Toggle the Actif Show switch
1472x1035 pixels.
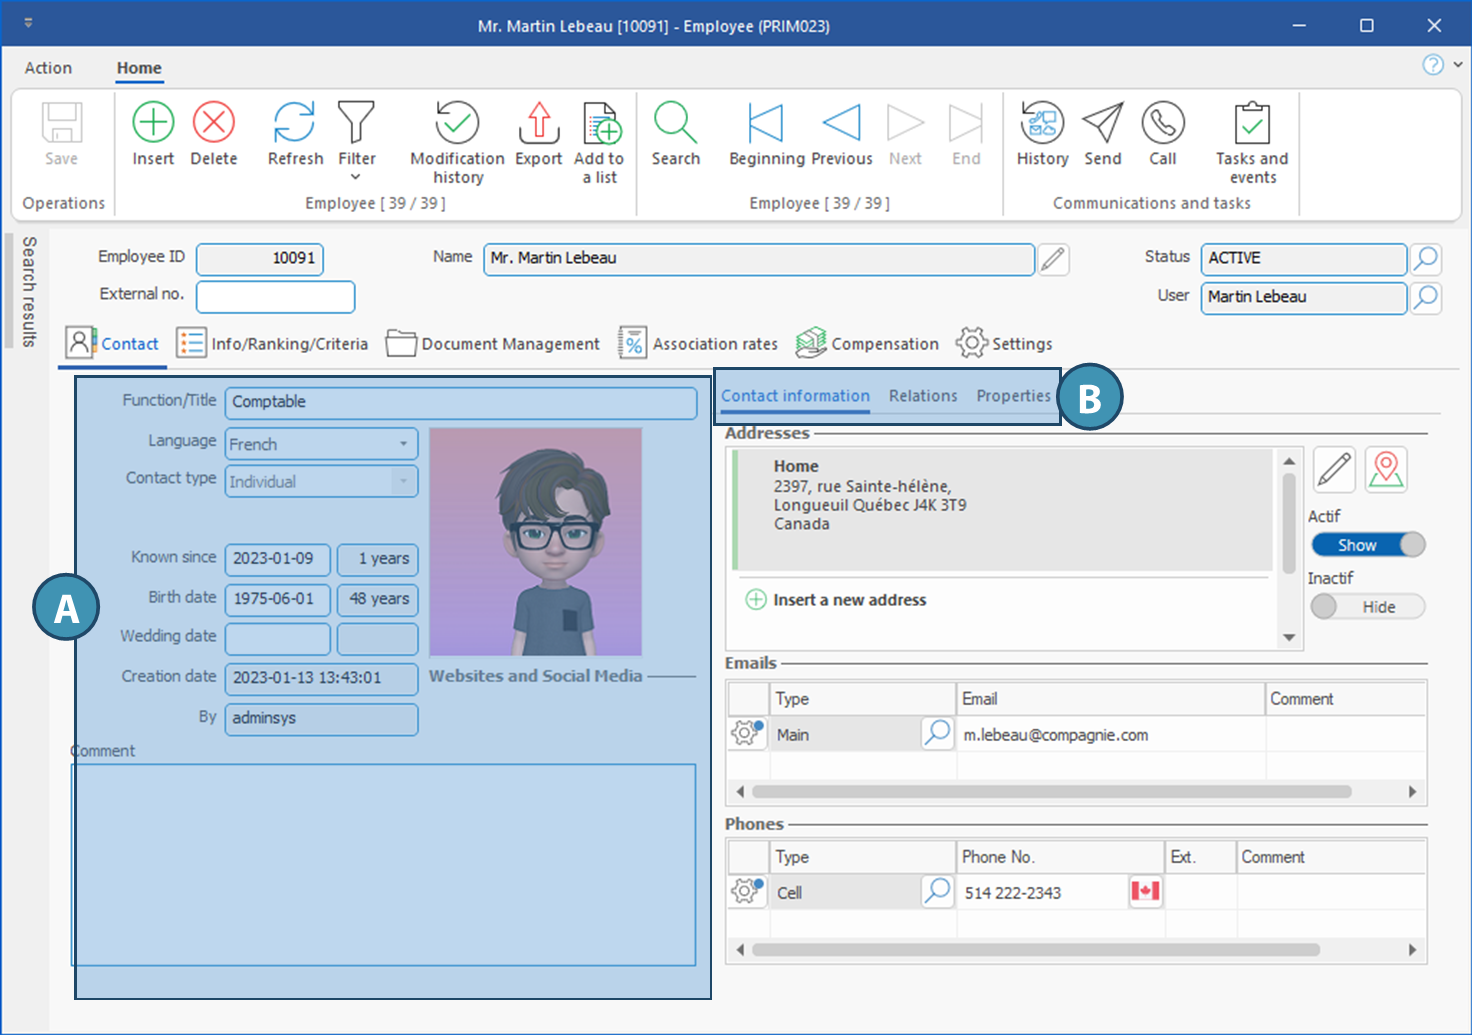[1367, 545]
